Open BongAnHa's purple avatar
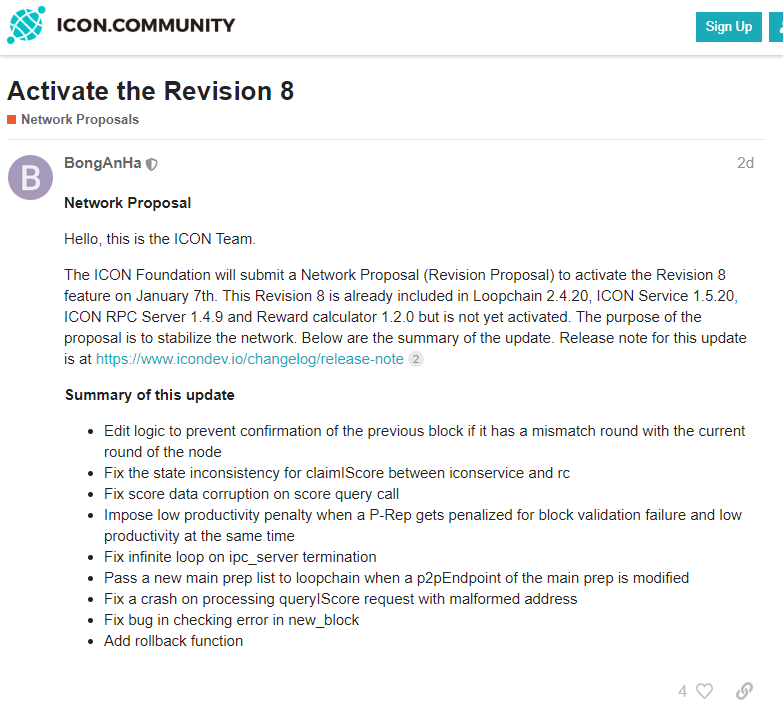Image resolution: width=783 pixels, height=722 pixels. coord(30,177)
